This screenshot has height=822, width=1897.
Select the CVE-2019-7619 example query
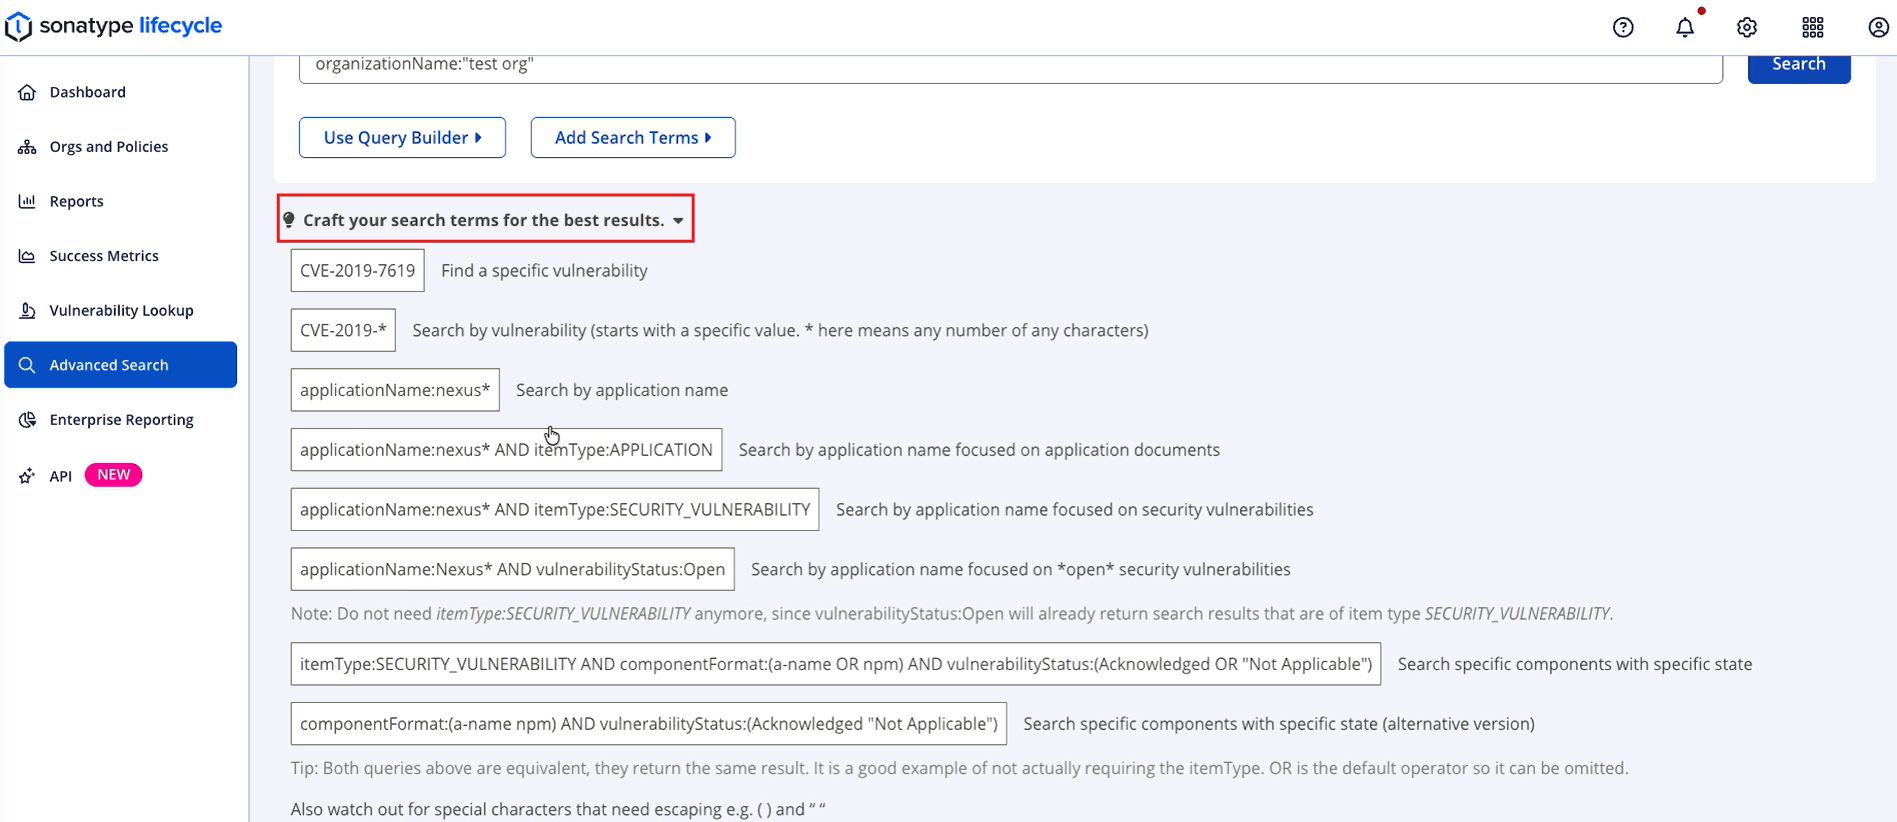click(x=357, y=271)
